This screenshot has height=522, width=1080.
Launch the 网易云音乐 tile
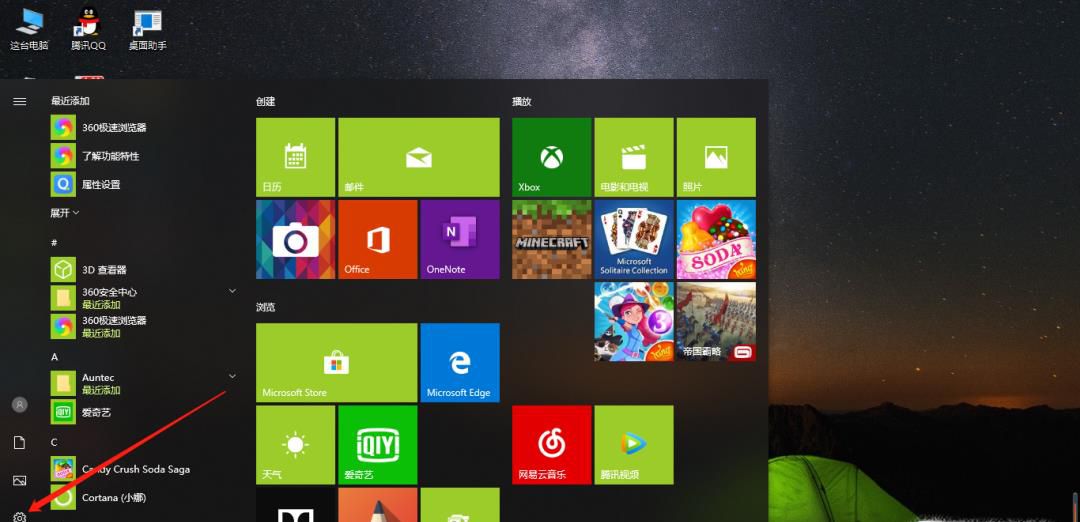click(x=551, y=444)
